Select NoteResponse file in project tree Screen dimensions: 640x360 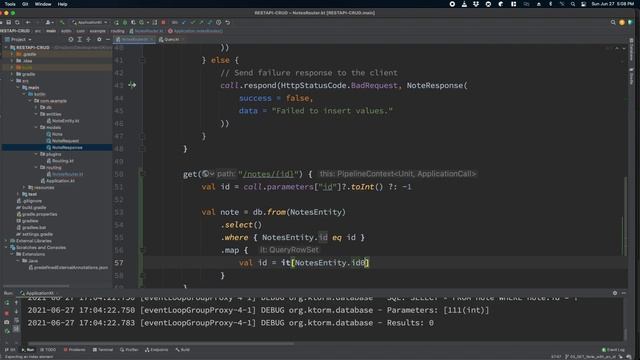pos(64,147)
